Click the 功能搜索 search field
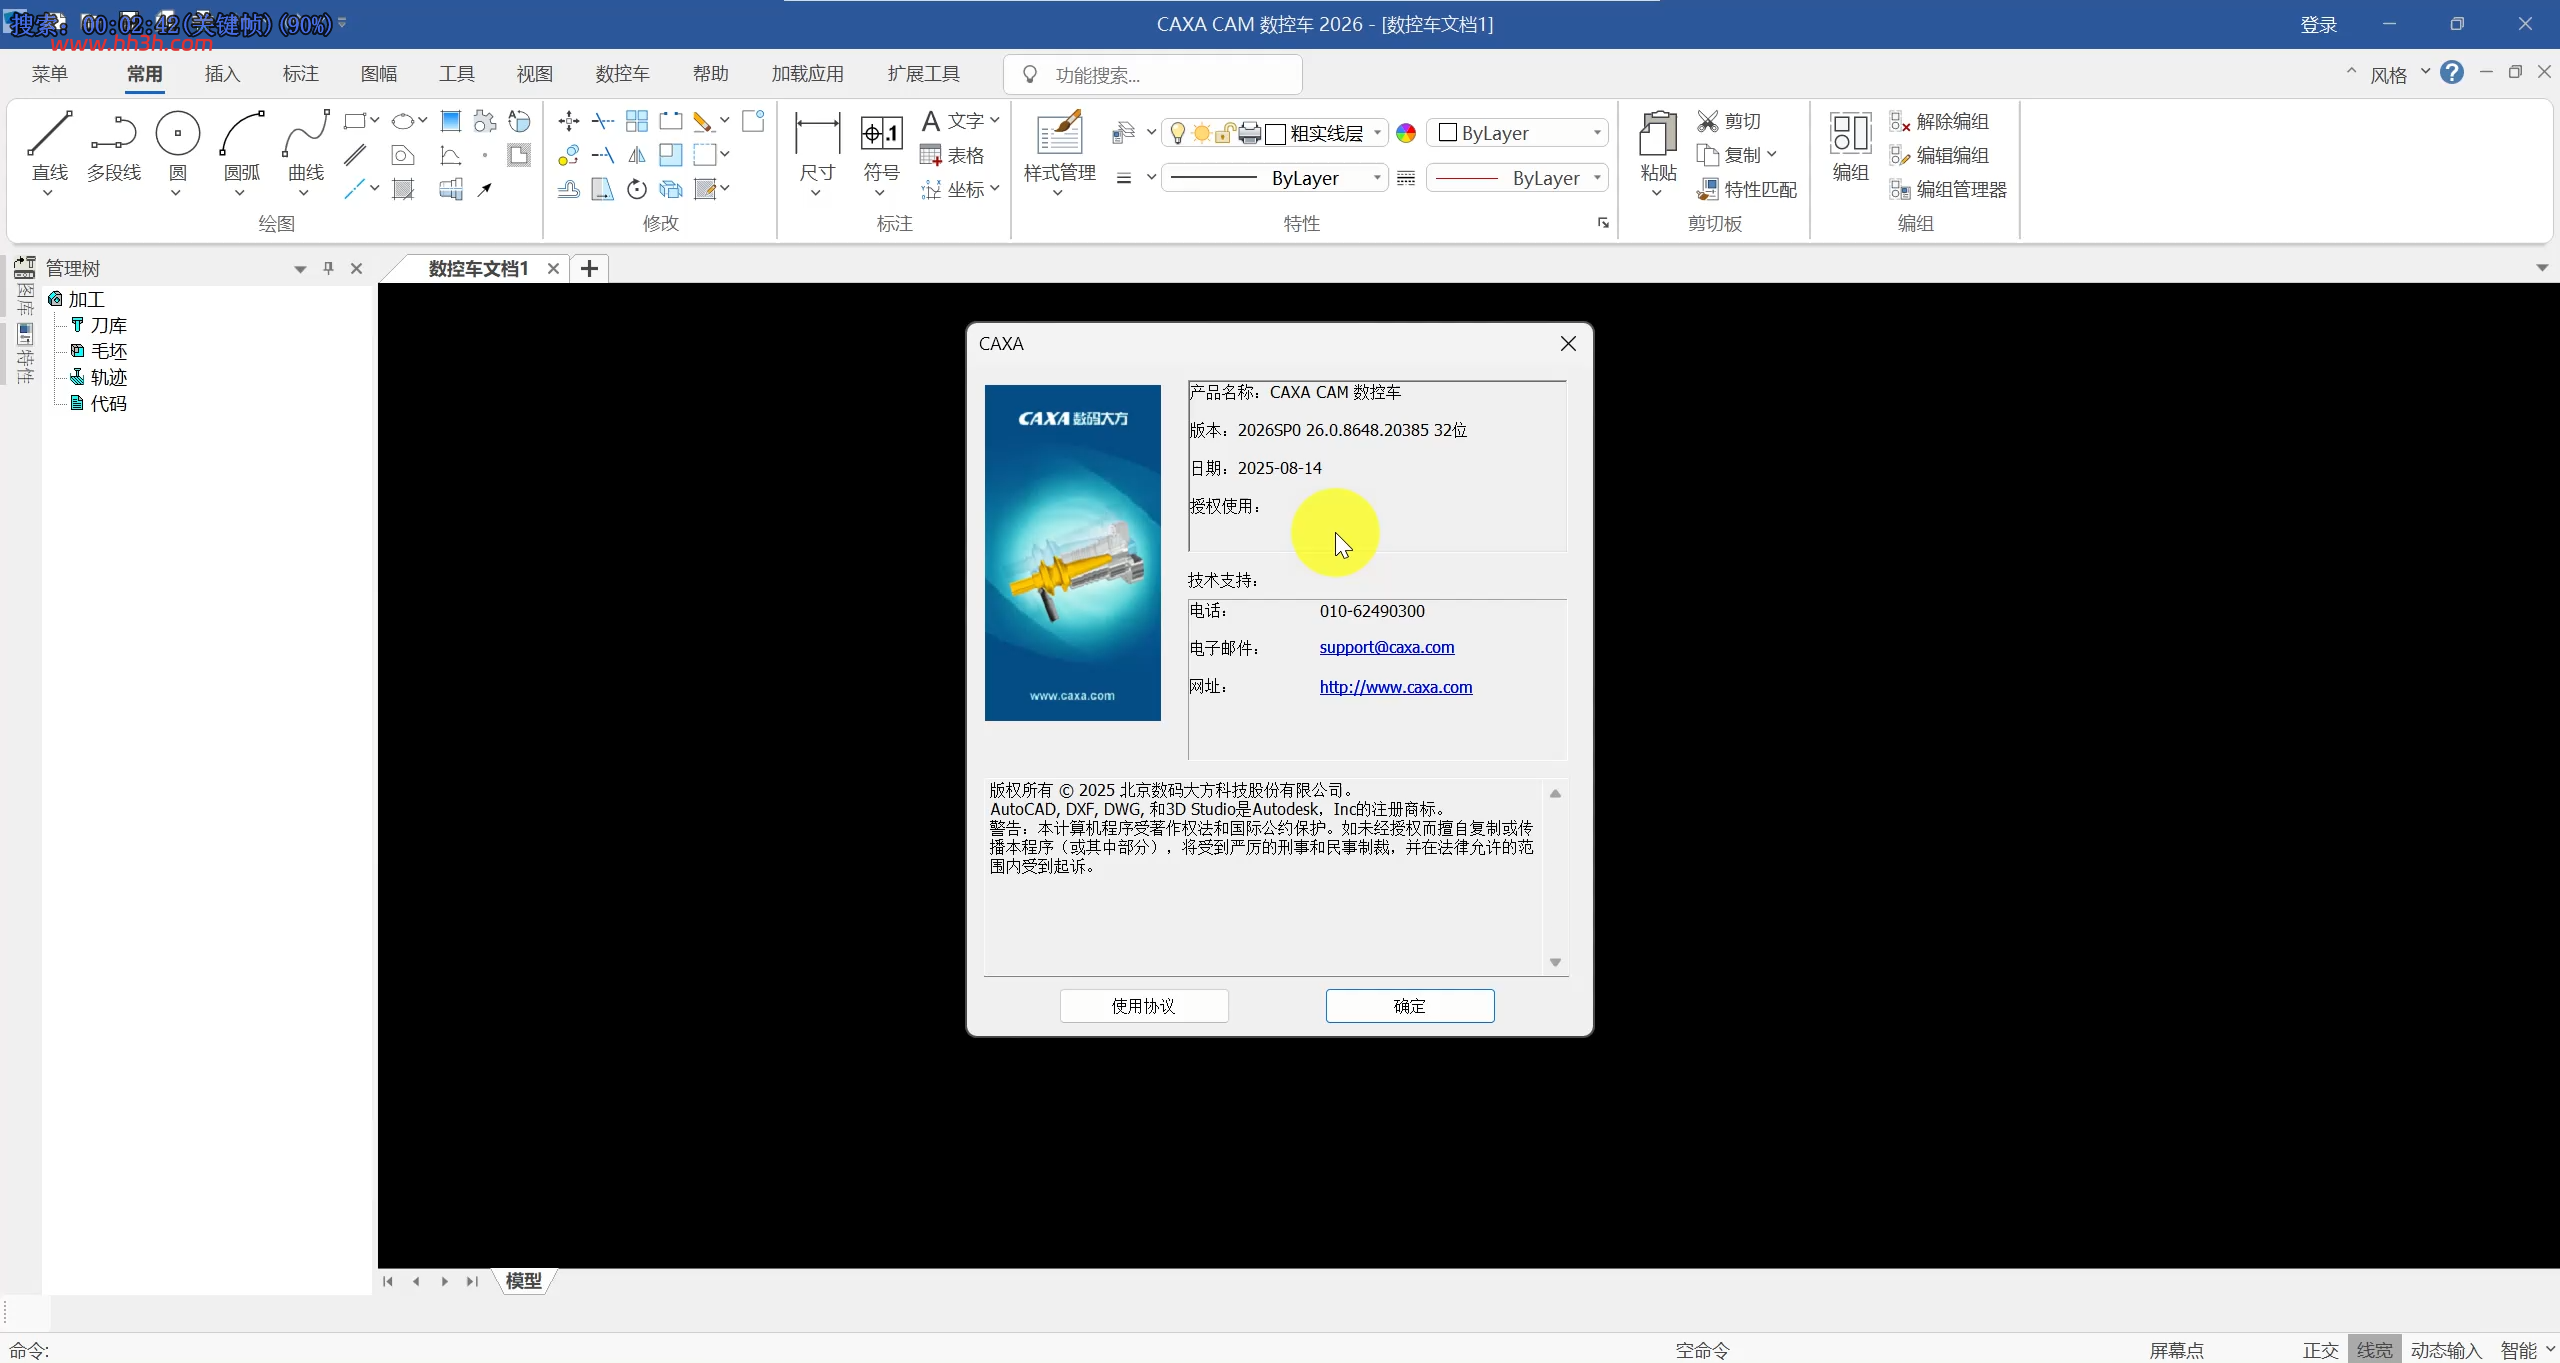This screenshot has width=2560, height=1363. [1153, 75]
